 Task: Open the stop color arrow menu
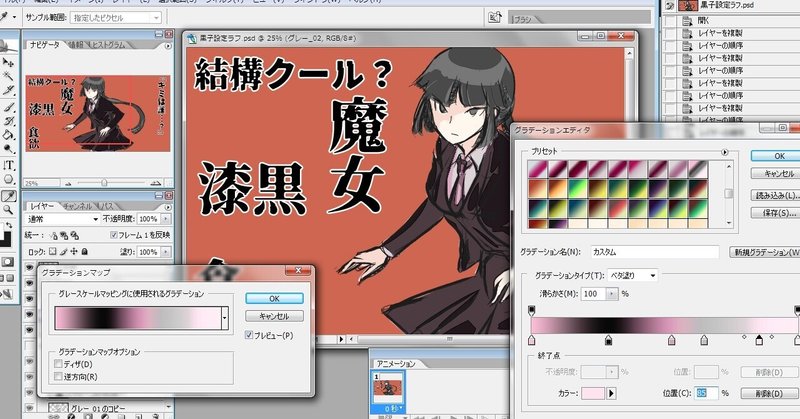point(611,393)
